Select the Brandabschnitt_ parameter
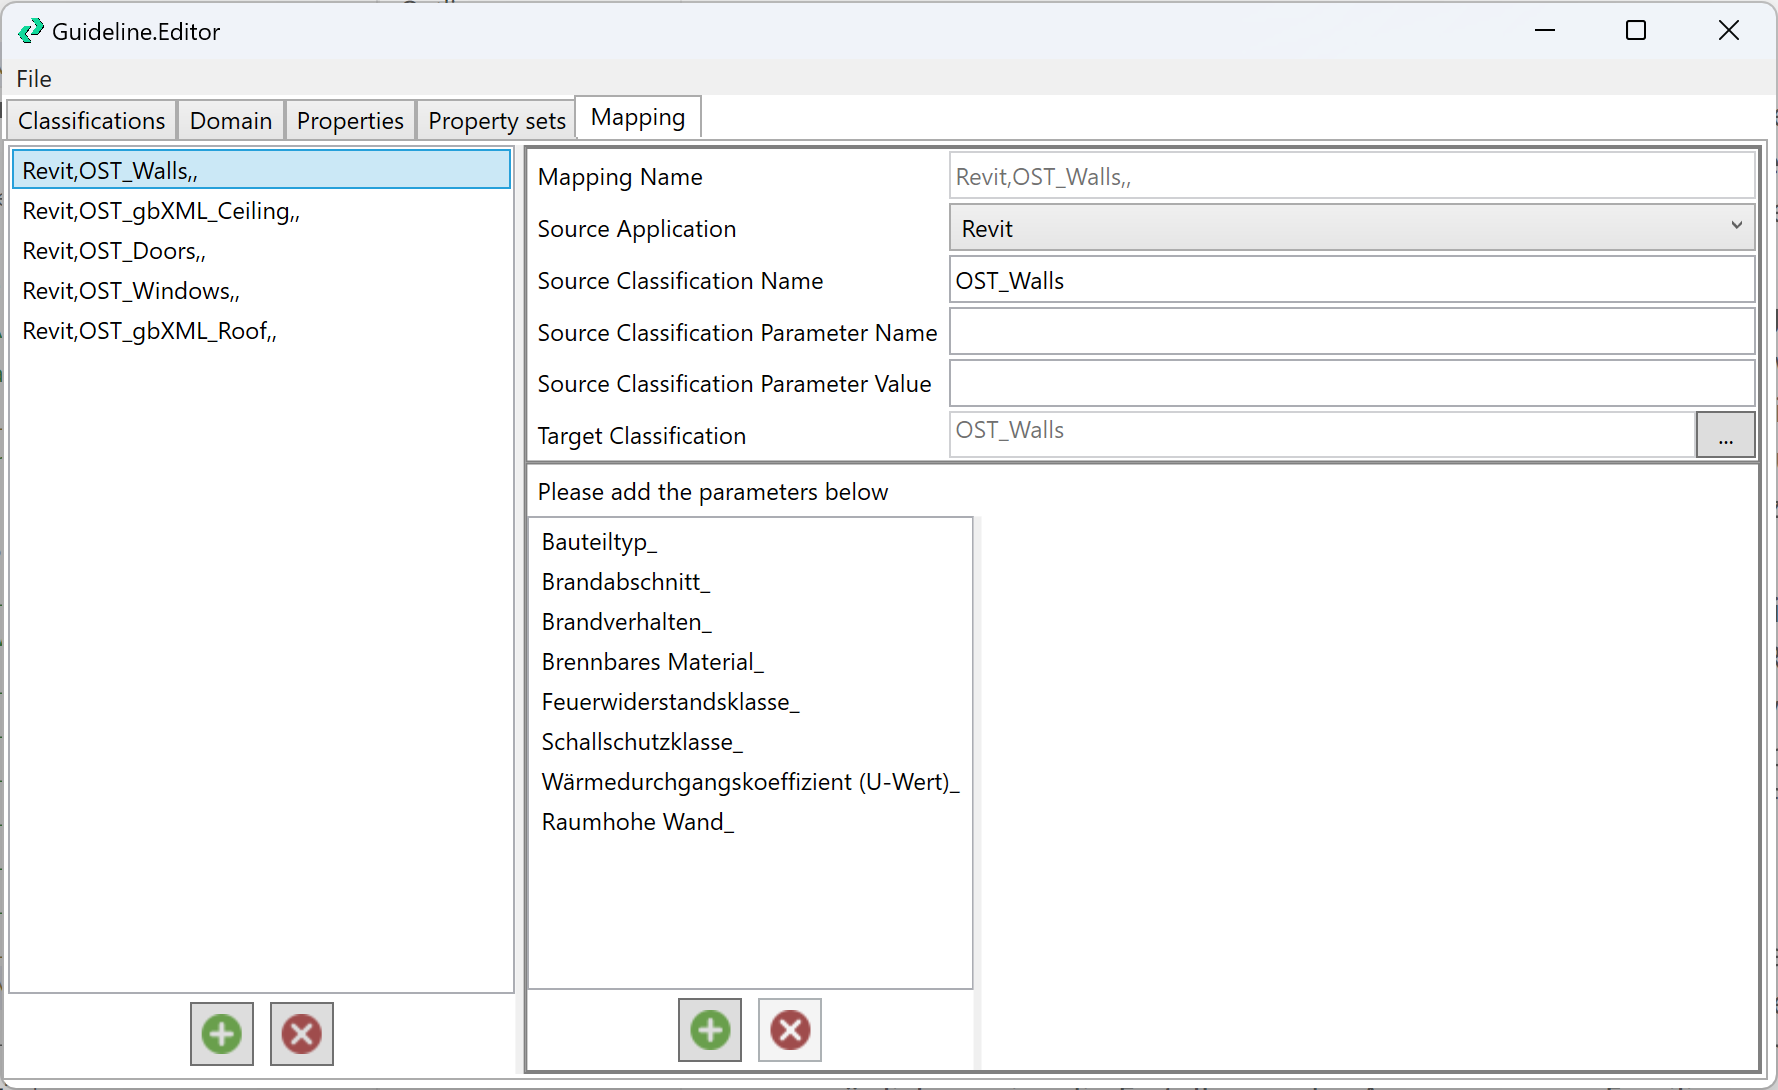The height and width of the screenshot is (1090, 1778). point(750,581)
